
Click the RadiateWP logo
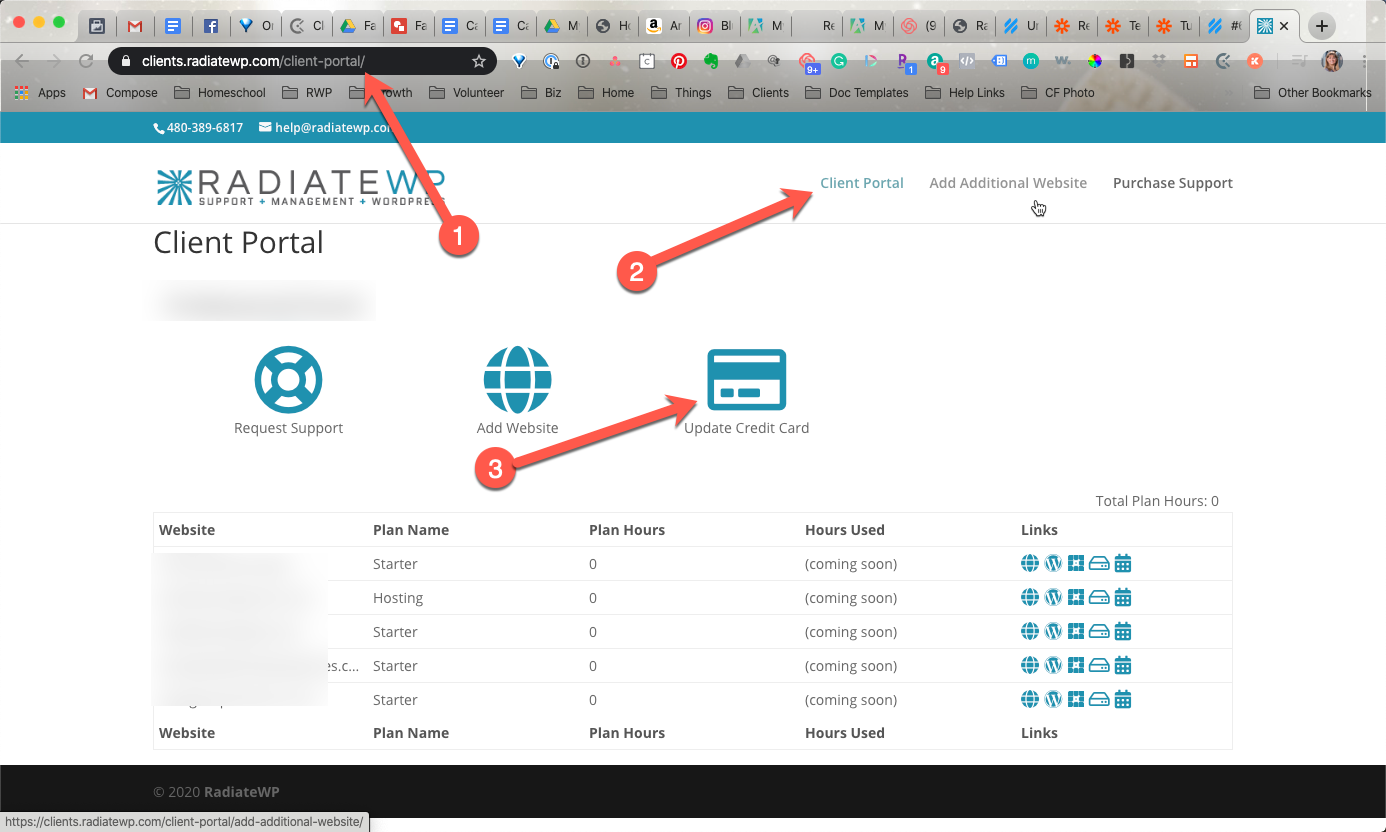tap(300, 187)
